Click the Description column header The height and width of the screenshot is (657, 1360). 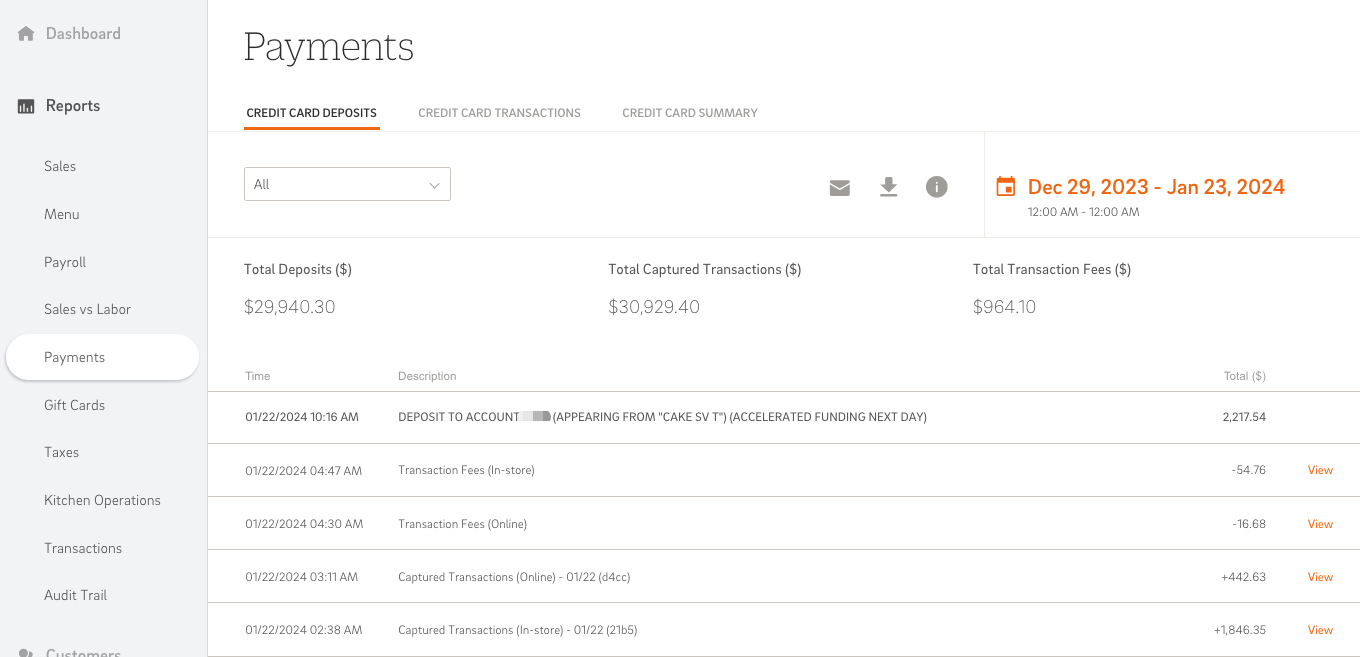427,376
